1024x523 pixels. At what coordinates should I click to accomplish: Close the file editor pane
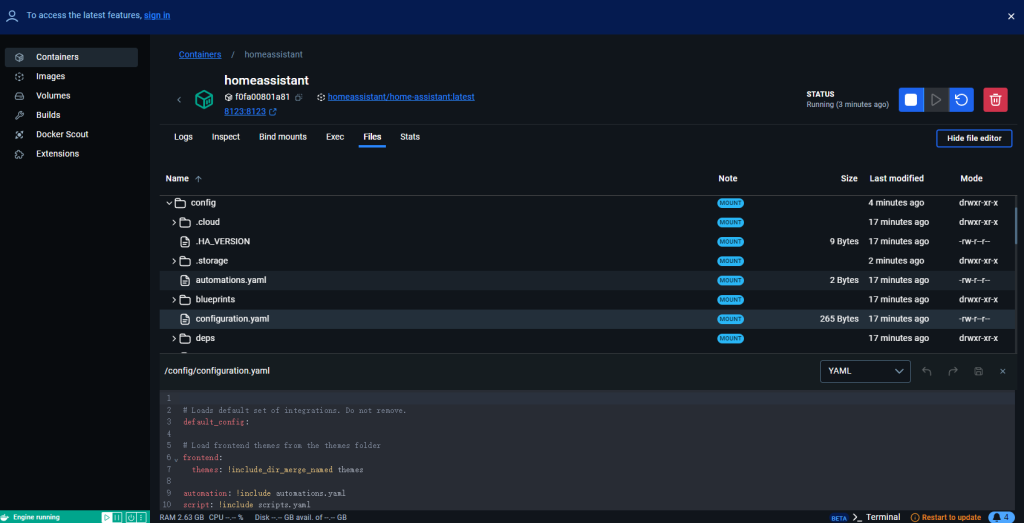[x=1002, y=371]
